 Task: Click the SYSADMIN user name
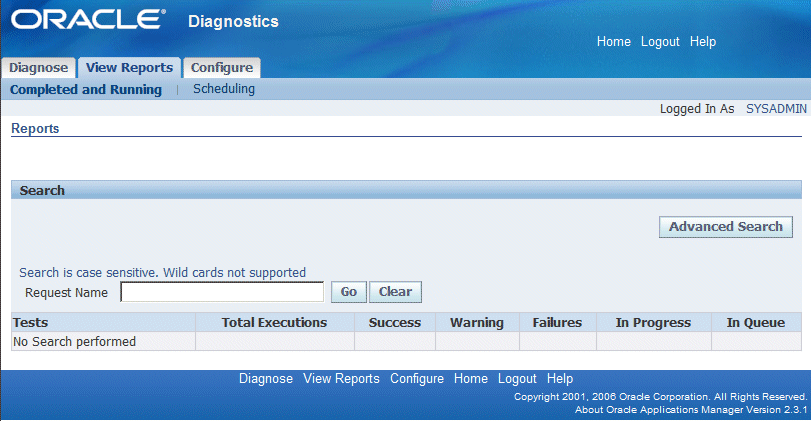click(776, 109)
